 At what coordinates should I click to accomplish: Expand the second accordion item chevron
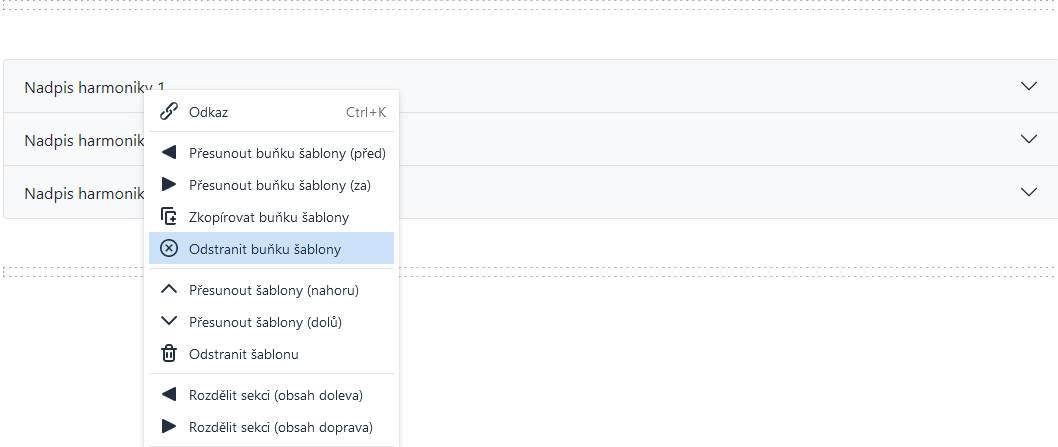coord(1029,139)
